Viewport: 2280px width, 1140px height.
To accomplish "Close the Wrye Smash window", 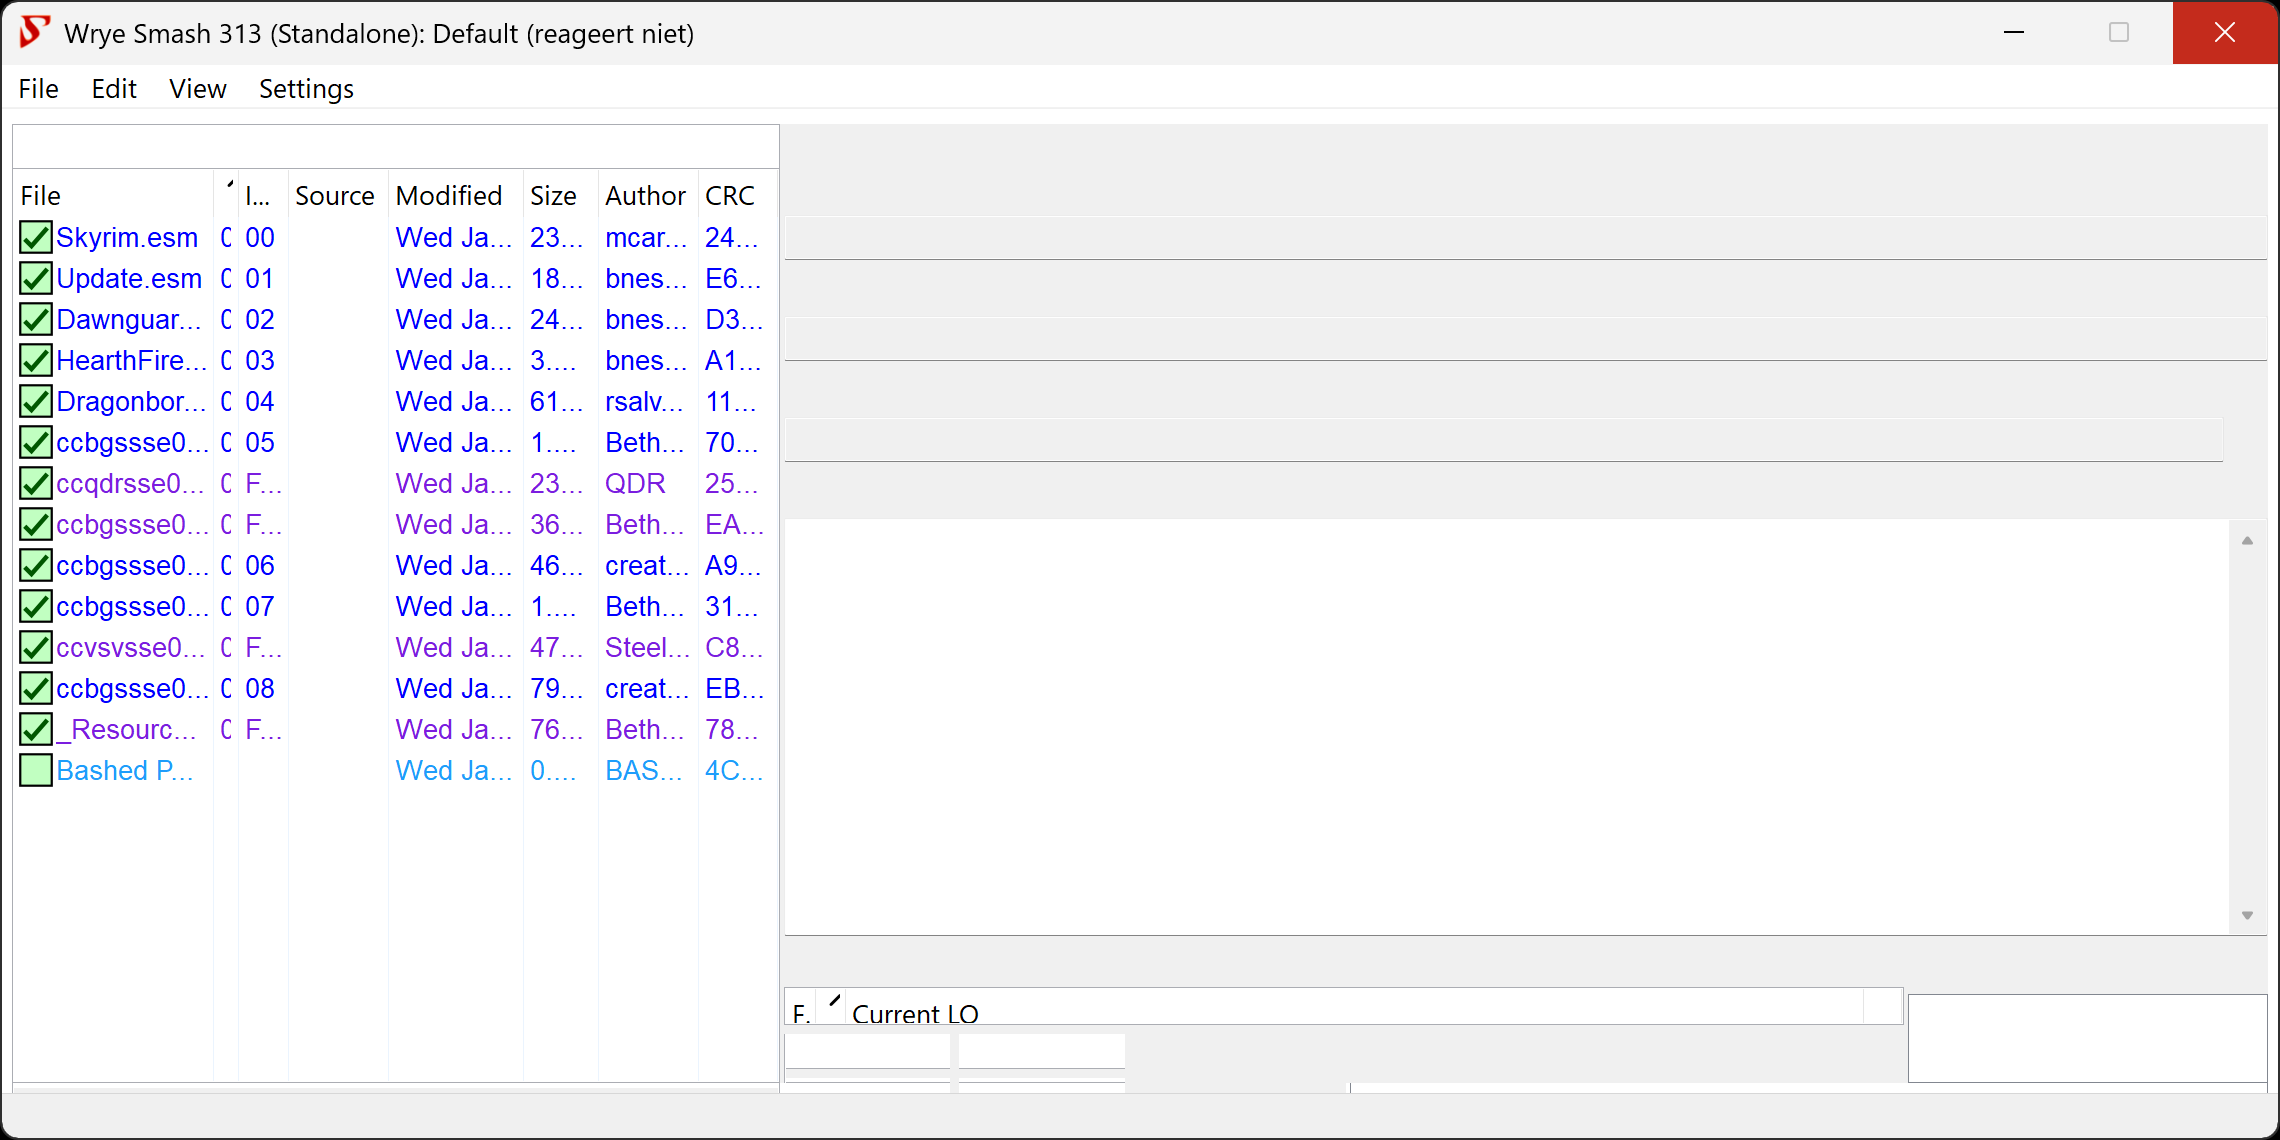I will [2224, 33].
